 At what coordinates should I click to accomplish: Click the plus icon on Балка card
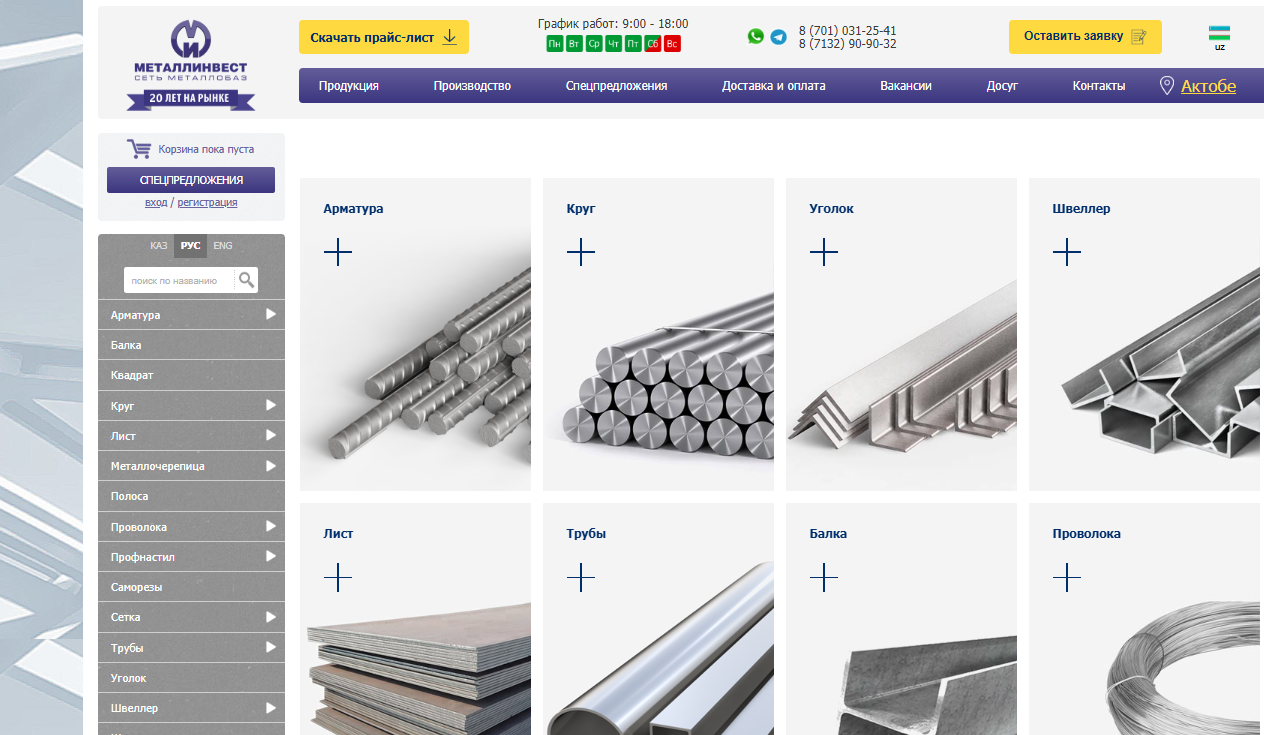pyautogui.click(x=824, y=577)
